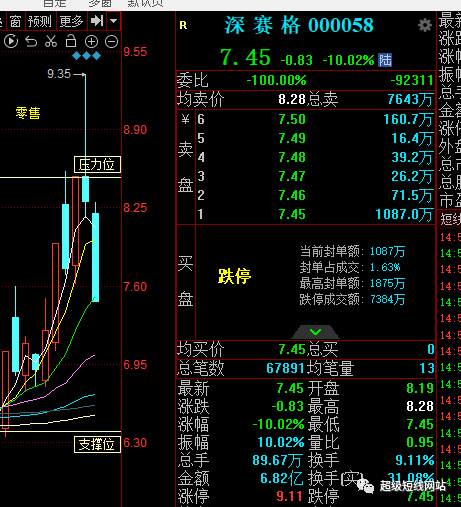Click 振幅 value 10.02%
The height and width of the screenshot is (507, 461).
281,442
